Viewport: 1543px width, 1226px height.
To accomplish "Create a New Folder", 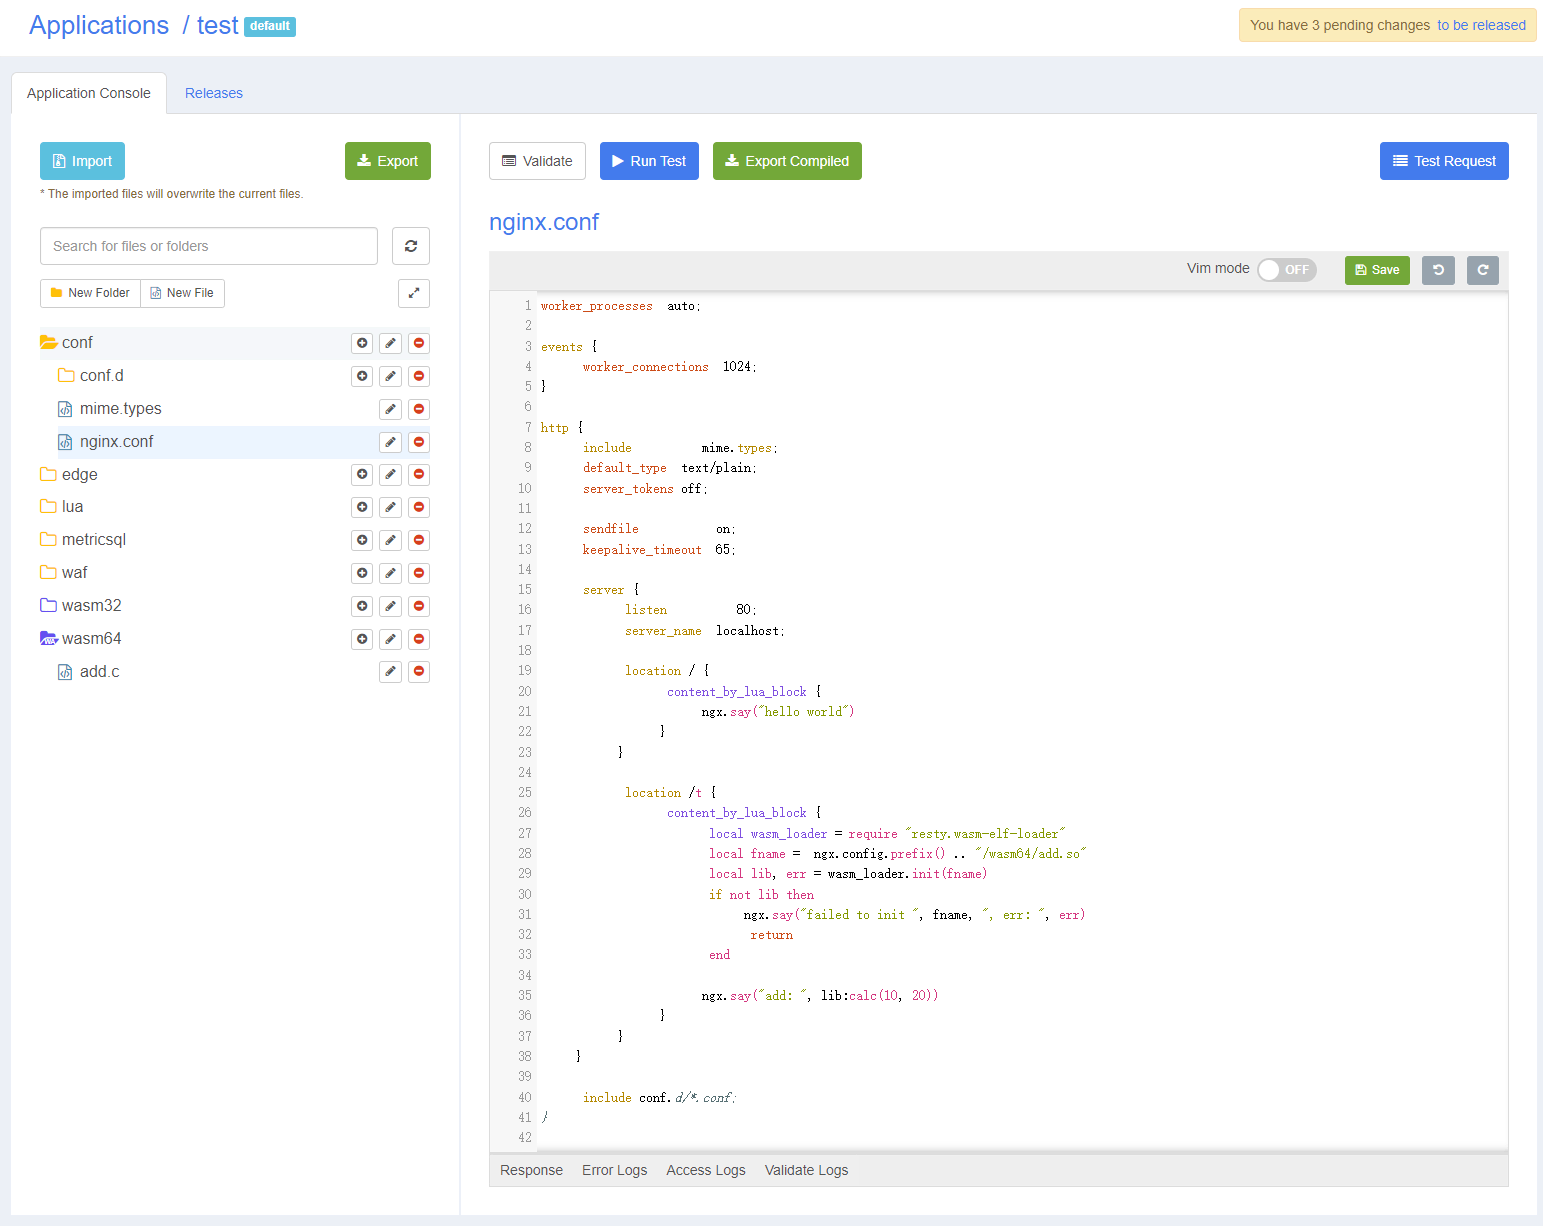I will pyautogui.click(x=90, y=293).
